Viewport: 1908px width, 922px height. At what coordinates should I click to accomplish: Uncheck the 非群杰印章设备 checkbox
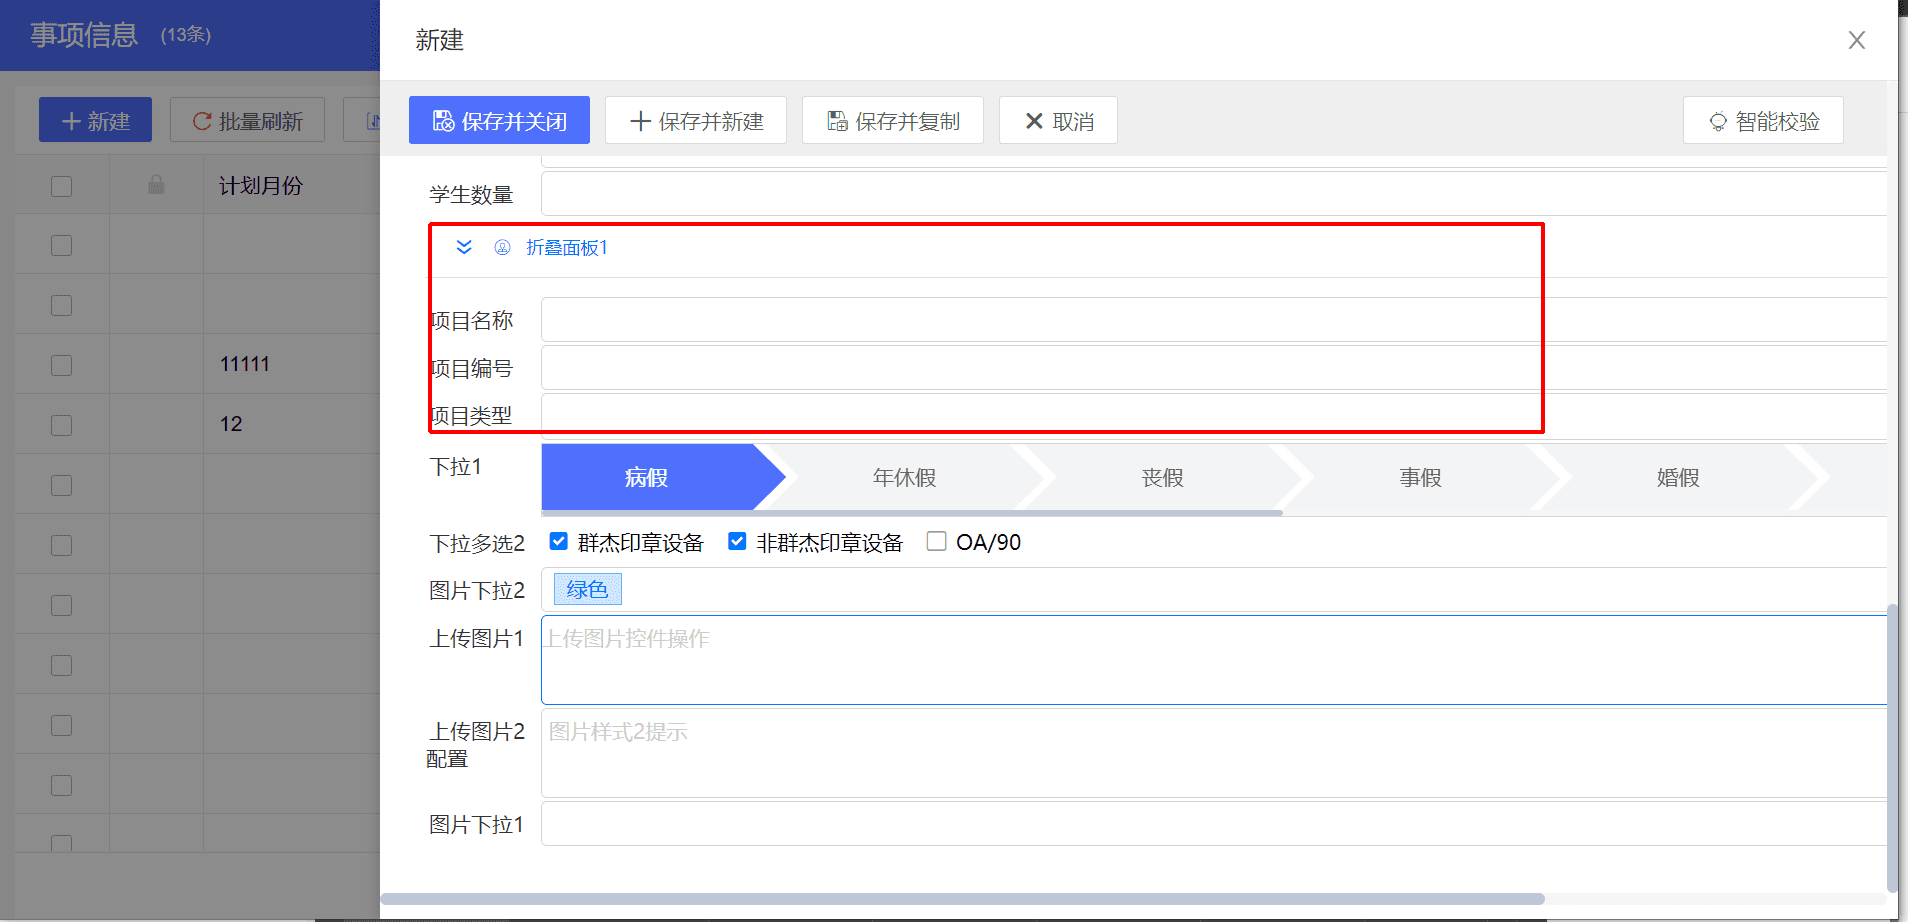(737, 542)
